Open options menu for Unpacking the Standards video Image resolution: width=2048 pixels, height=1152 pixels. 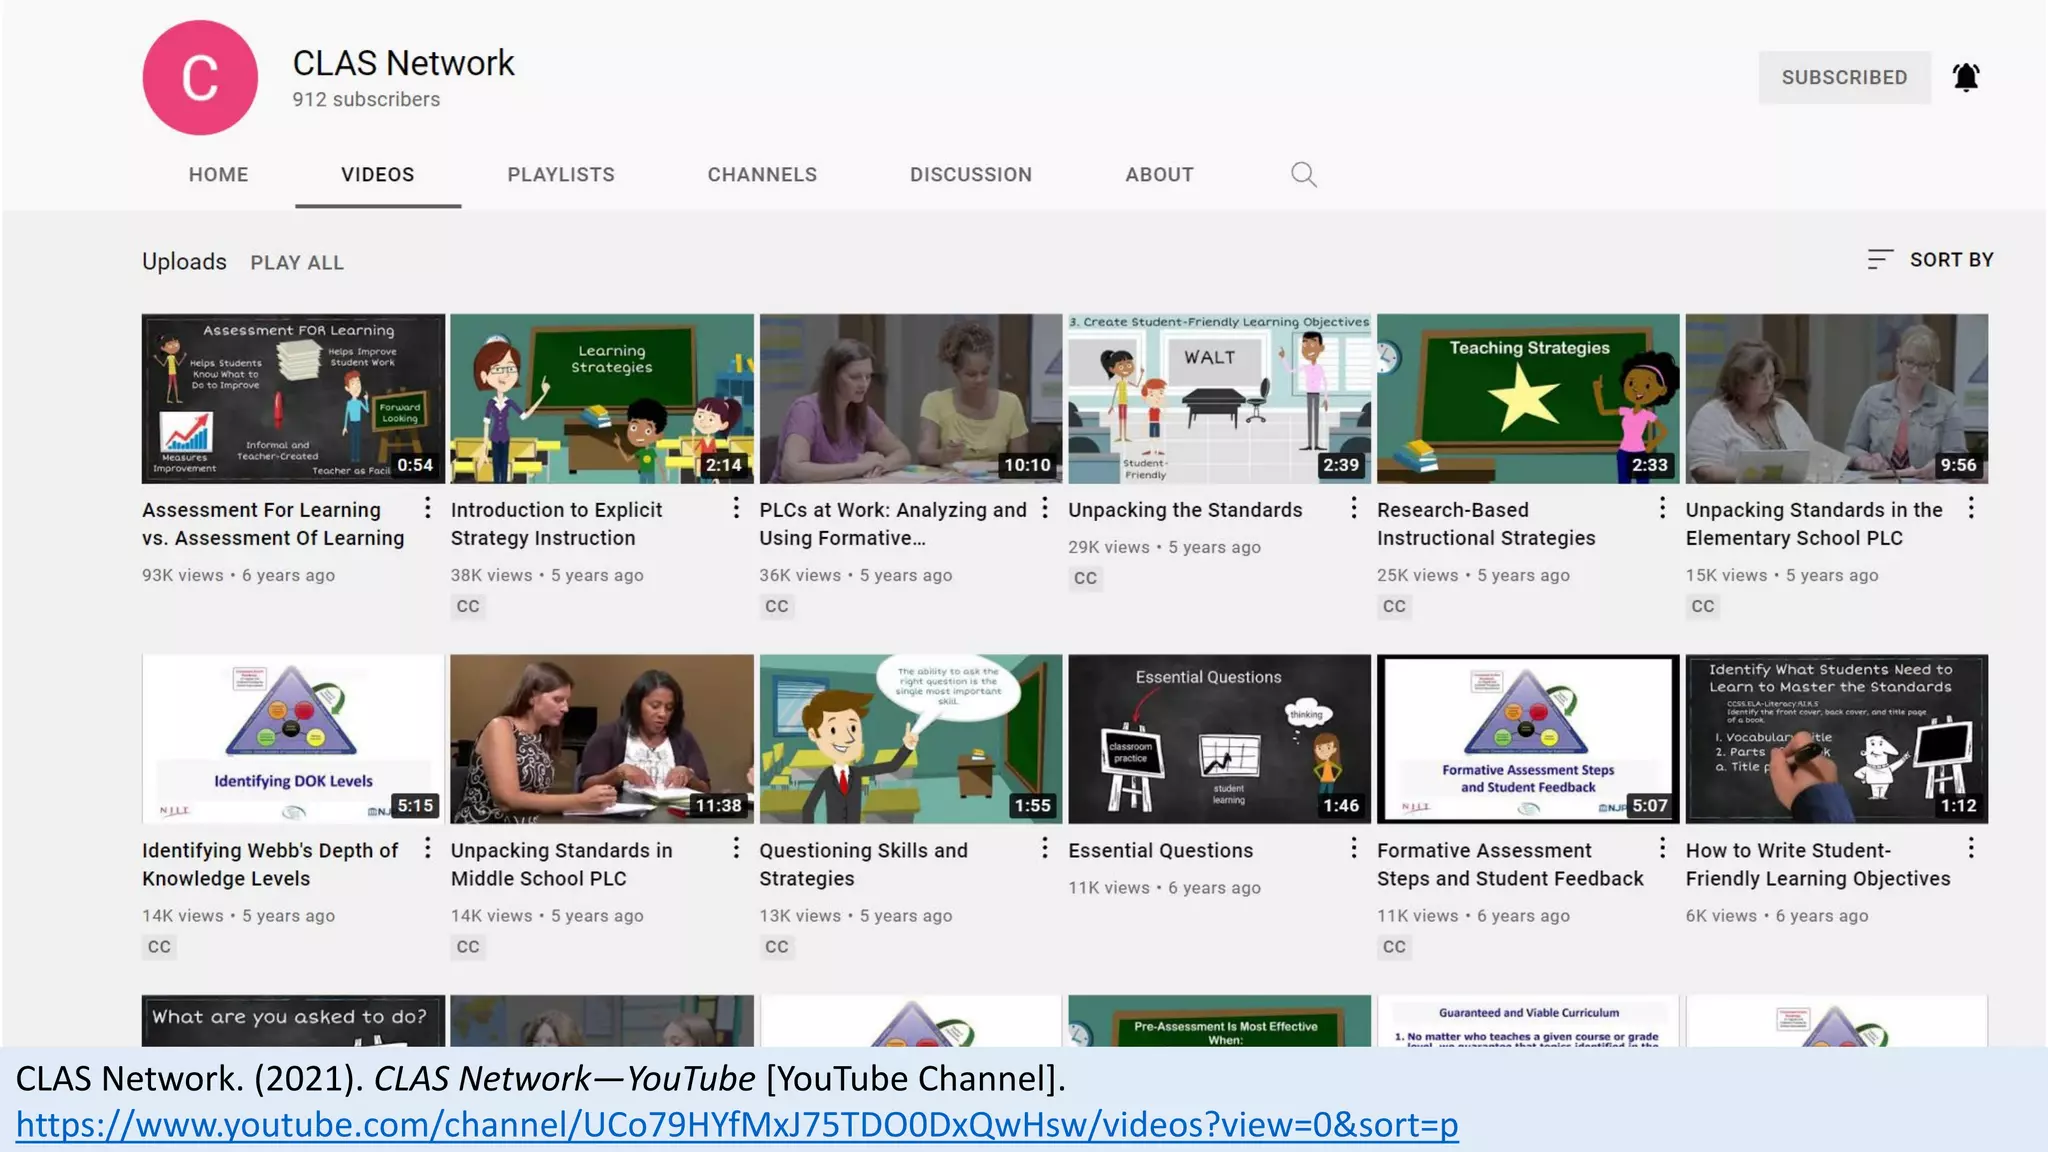coord(1354,508)
